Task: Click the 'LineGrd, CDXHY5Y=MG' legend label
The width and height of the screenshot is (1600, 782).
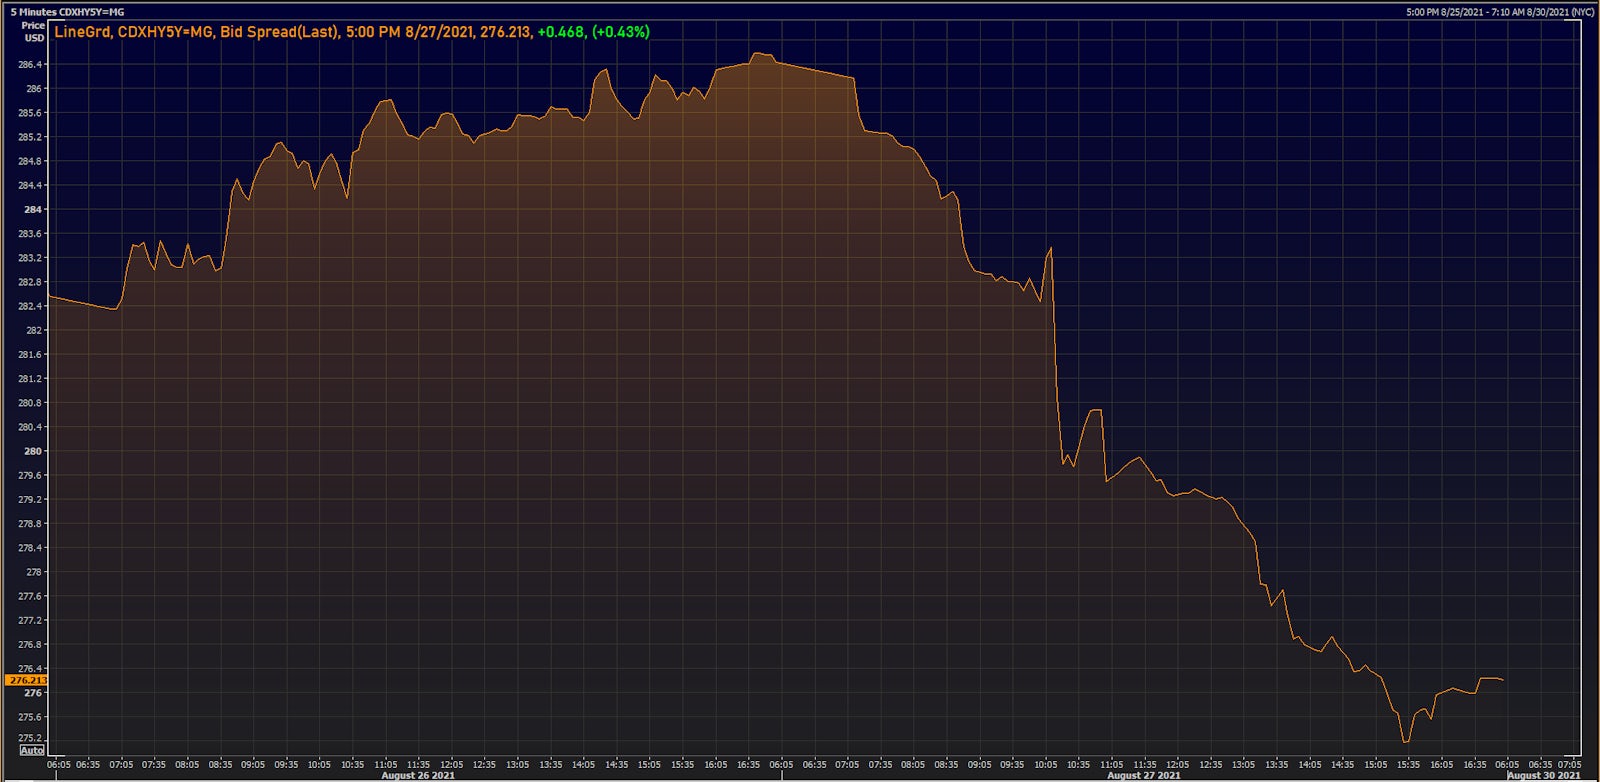Action: click(x=134, y=32)
